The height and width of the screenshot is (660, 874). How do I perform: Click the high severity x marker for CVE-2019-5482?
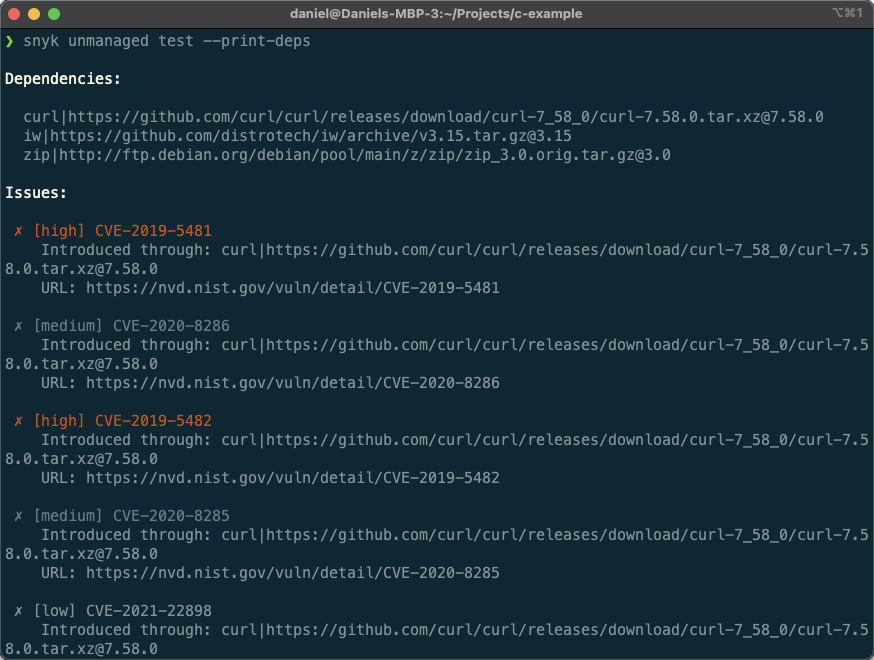coord(17,420)
